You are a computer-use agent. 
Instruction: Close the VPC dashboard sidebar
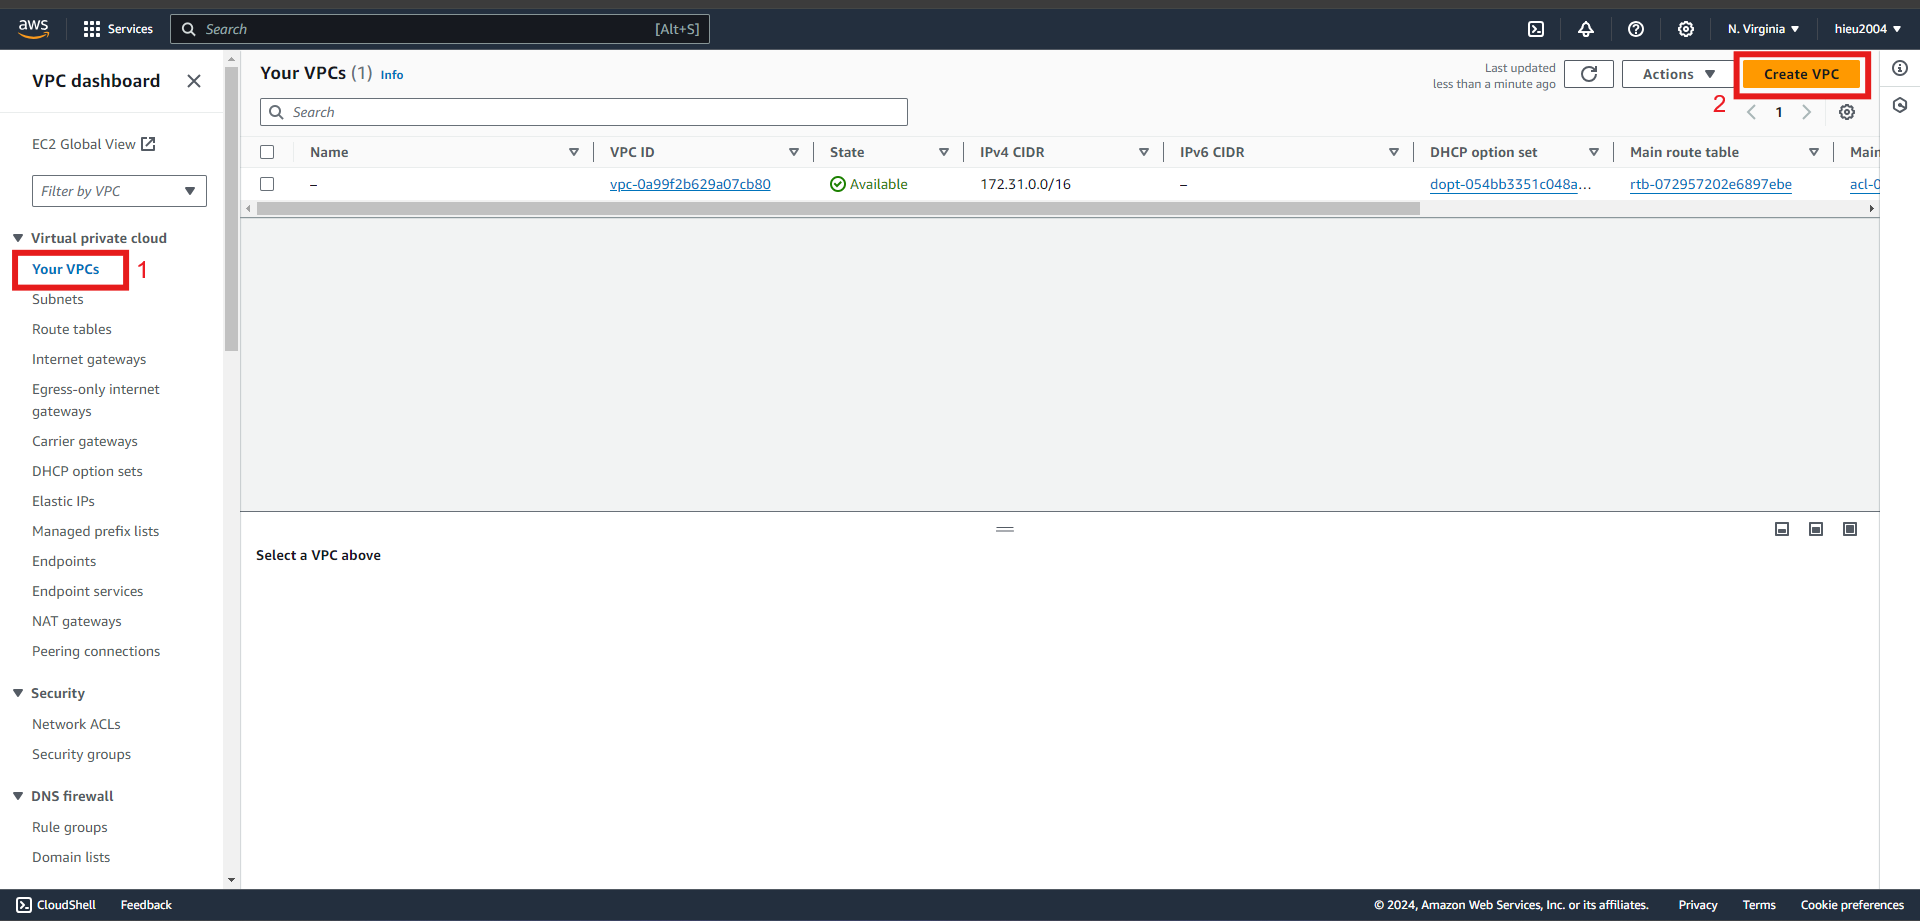pos(194,81)
